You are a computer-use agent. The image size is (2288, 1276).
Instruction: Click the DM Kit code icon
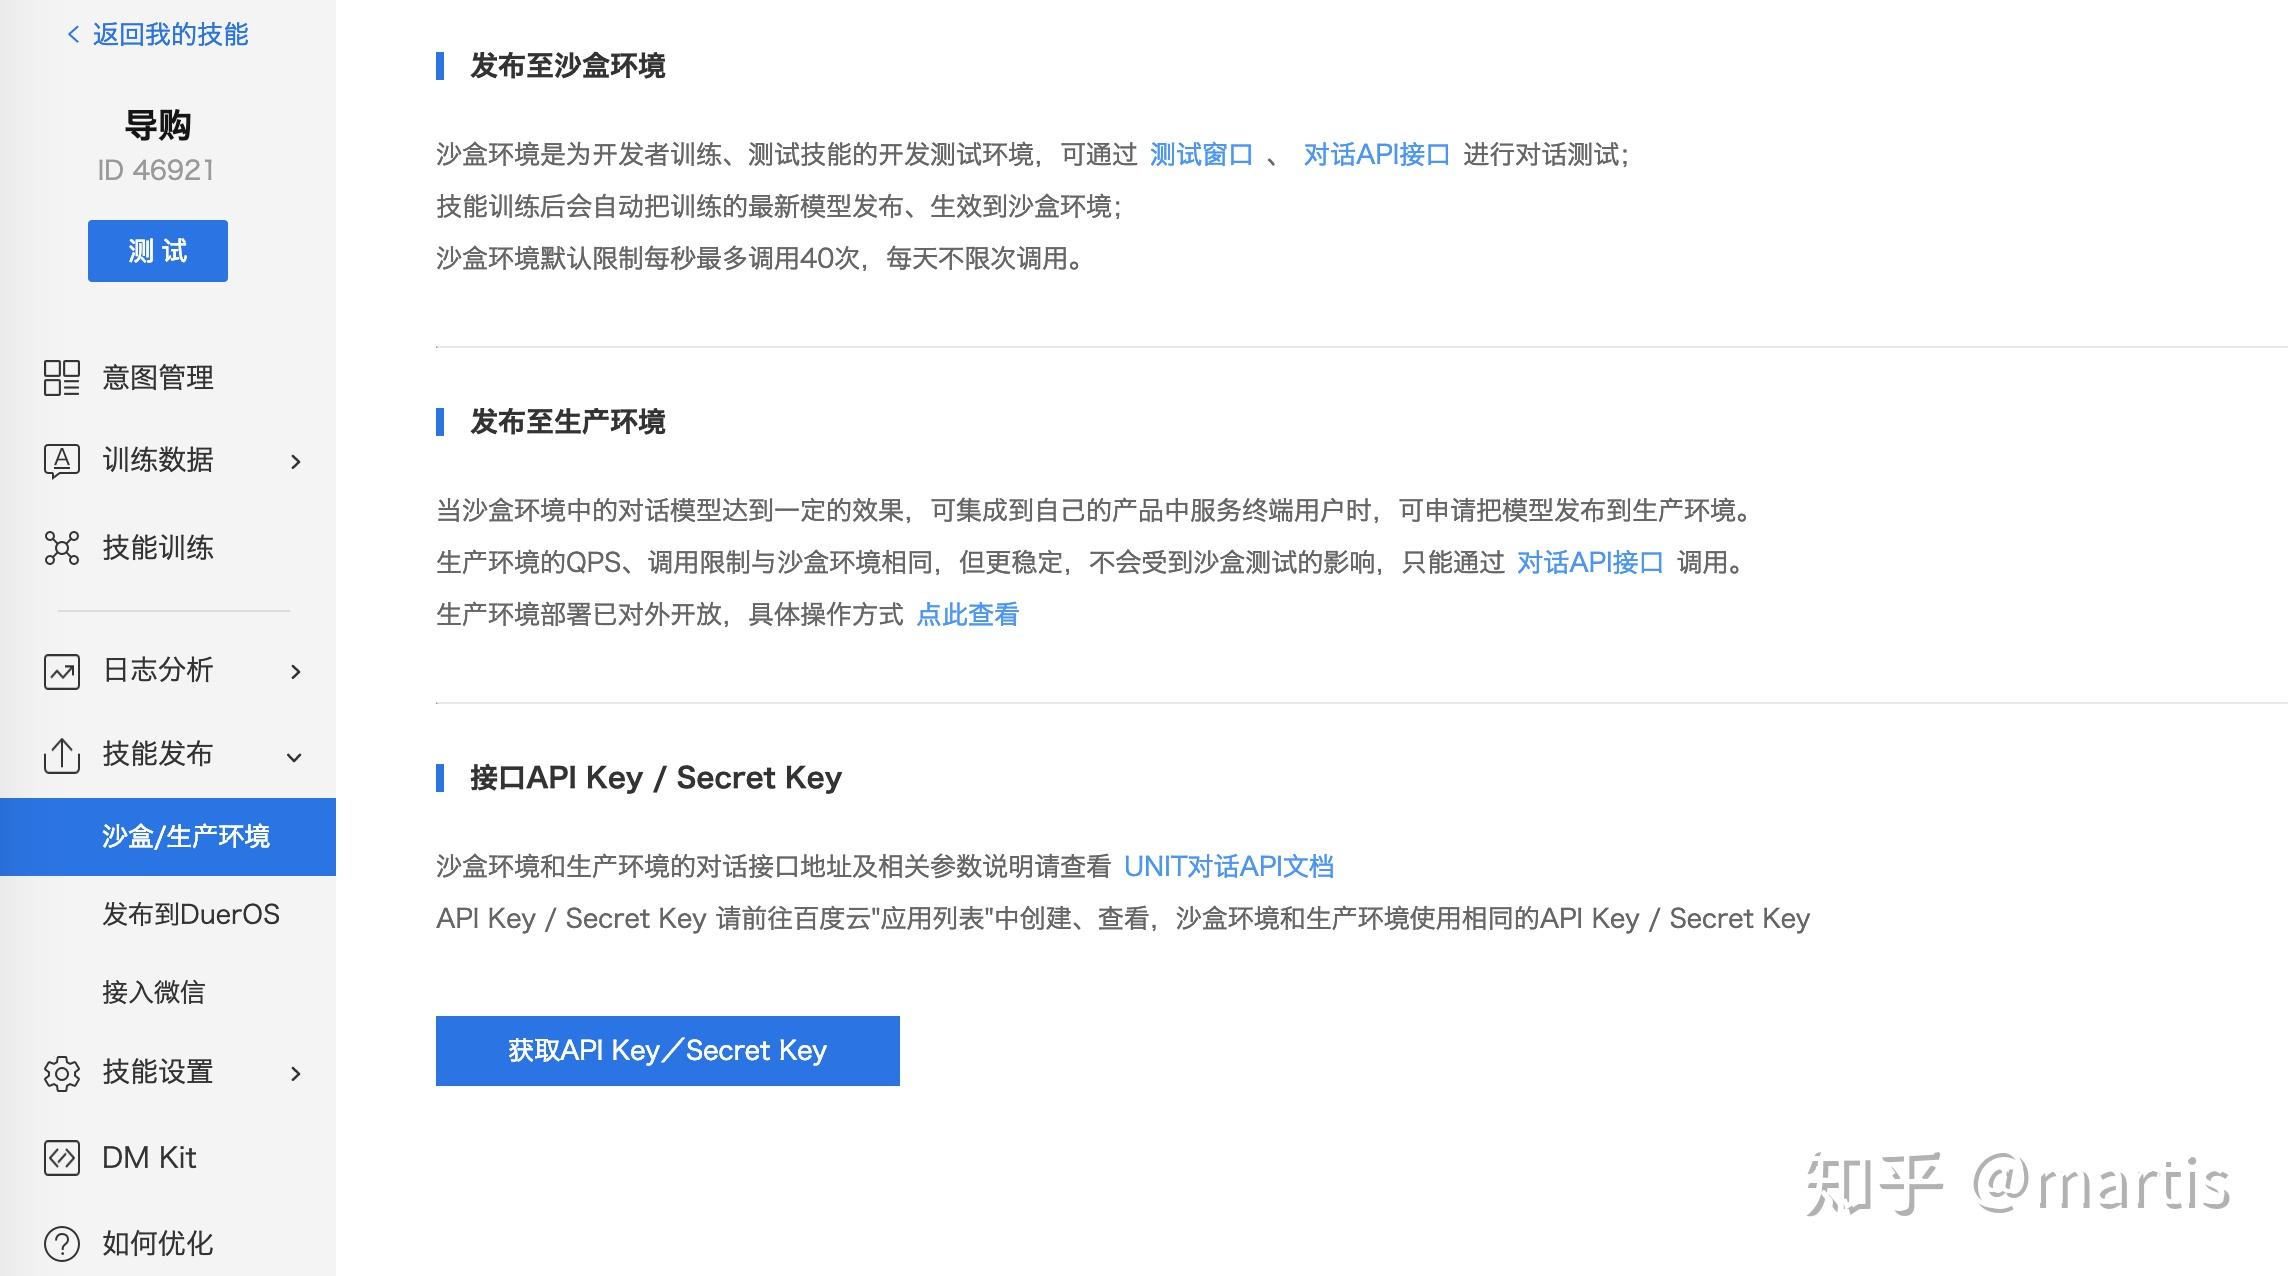coord(61,1158)
